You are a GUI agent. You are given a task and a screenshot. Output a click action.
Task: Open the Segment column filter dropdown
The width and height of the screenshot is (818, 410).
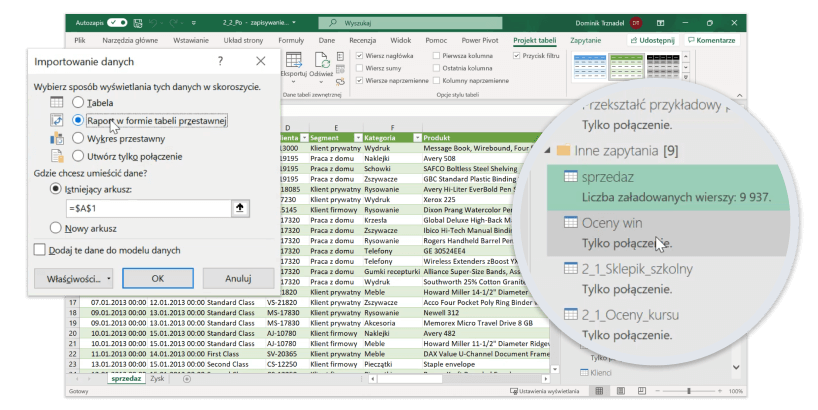point(358,138)
